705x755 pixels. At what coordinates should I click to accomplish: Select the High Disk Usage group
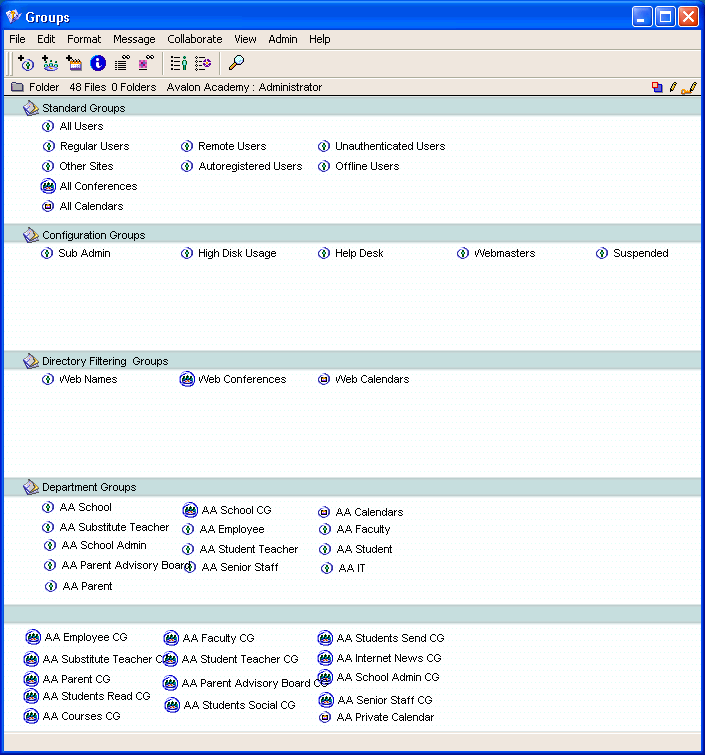pyautogui.click(x=236, y=253)
